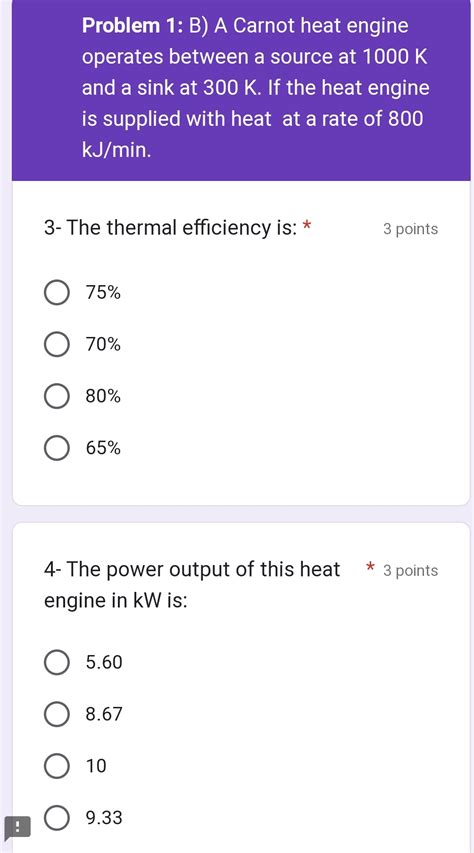
Task: Click the thermal efficiency question title
Action: tap(170, 228)
